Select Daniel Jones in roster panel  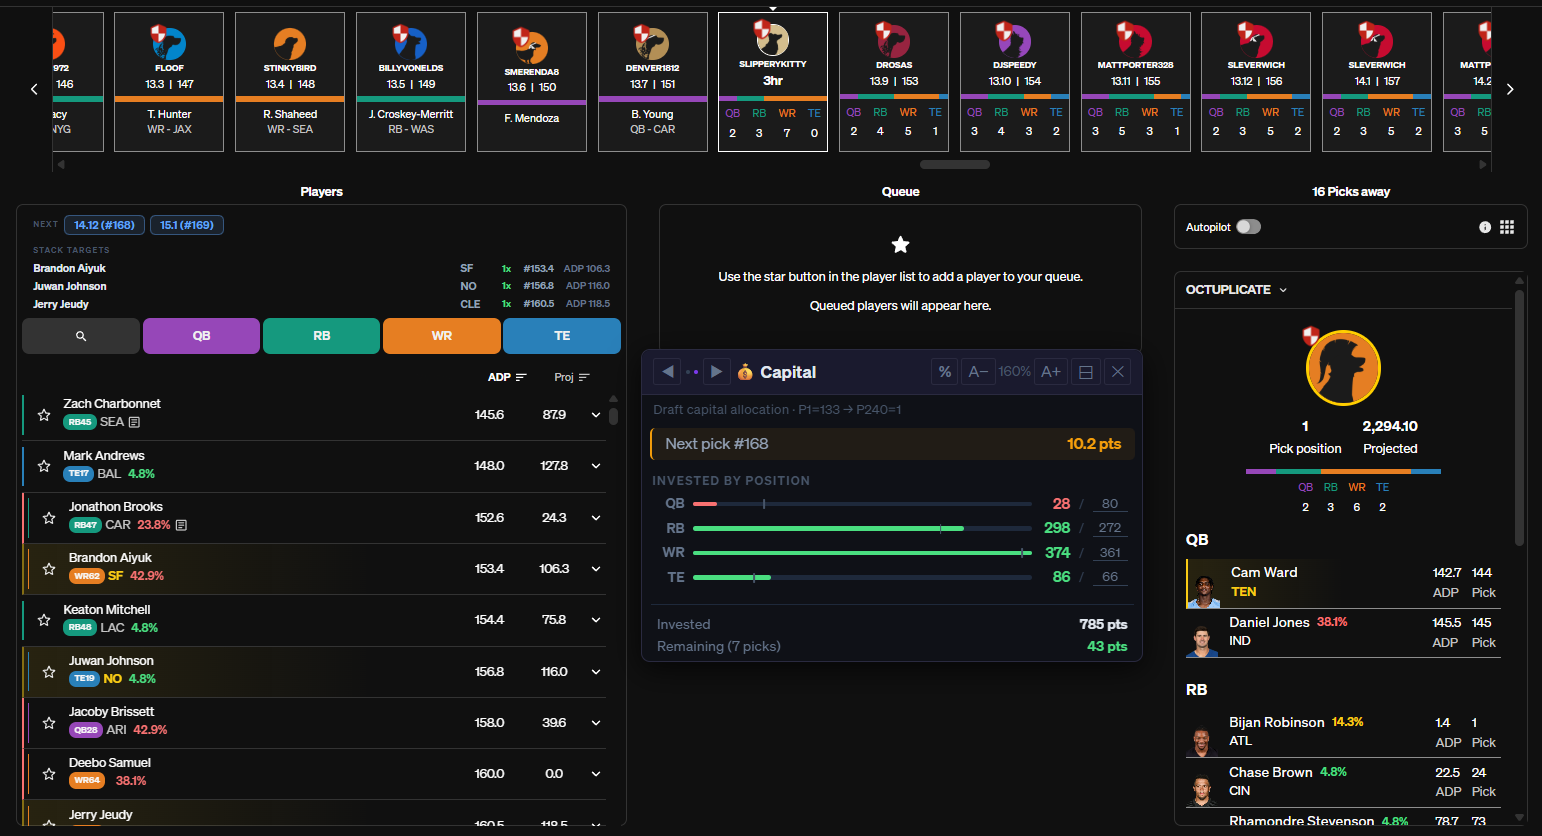pos(1343,633)
